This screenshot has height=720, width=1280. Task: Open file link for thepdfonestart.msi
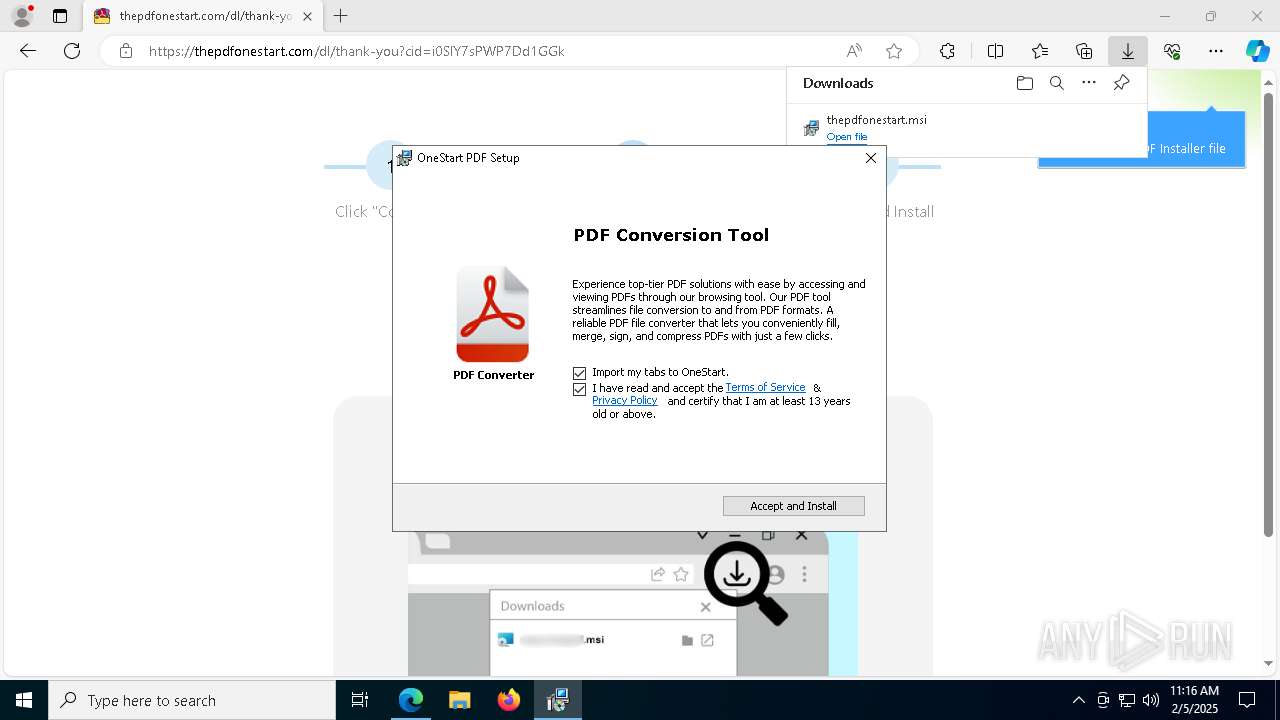tap(847, 137)
